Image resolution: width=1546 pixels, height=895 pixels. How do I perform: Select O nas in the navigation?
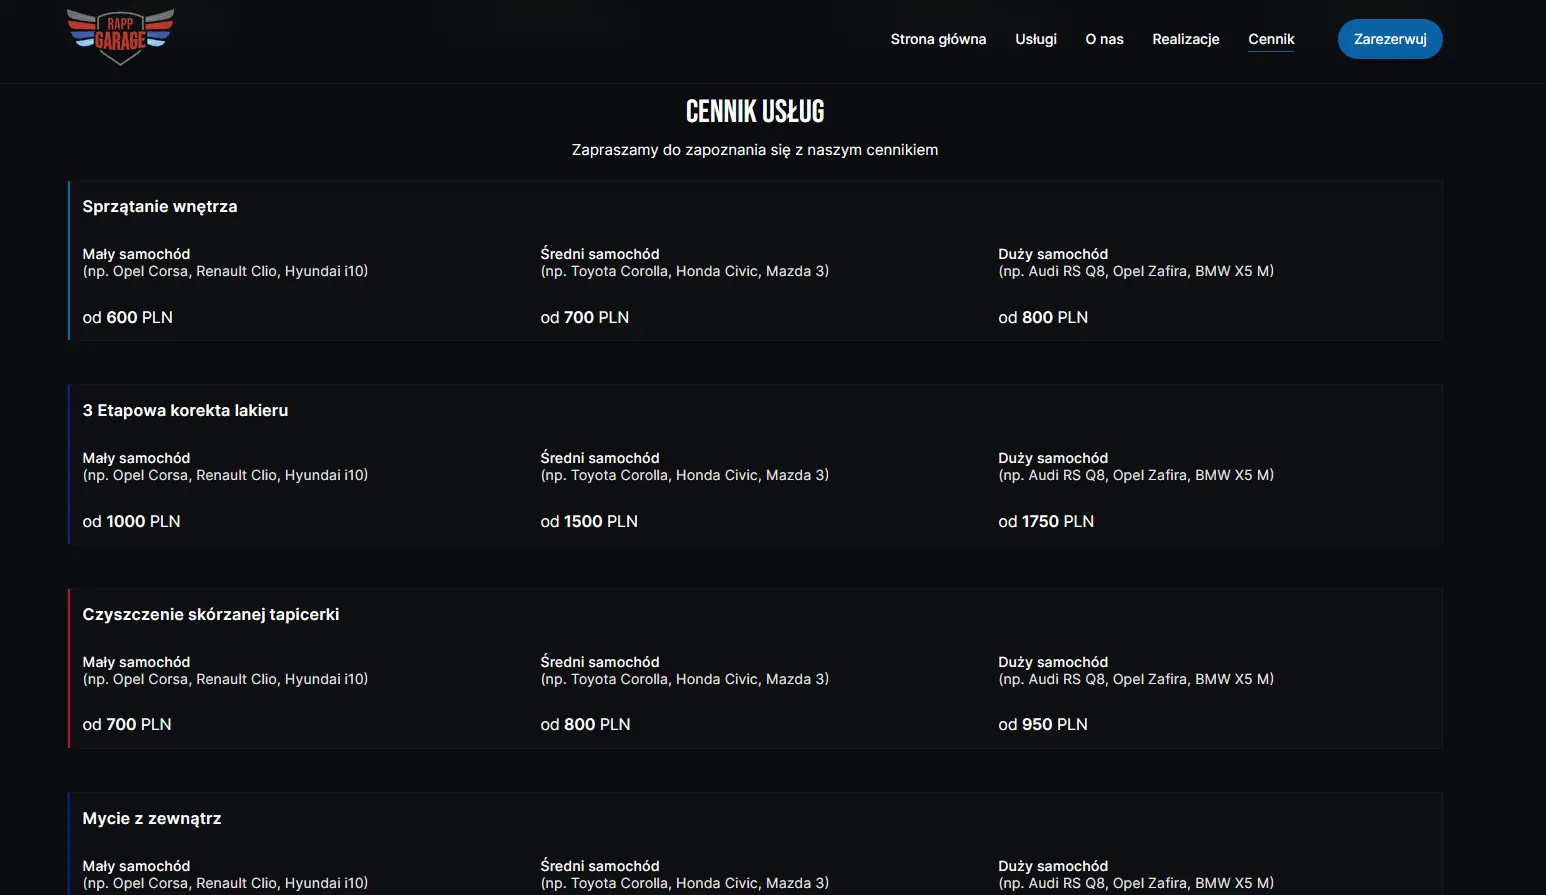coord(1104,39)
